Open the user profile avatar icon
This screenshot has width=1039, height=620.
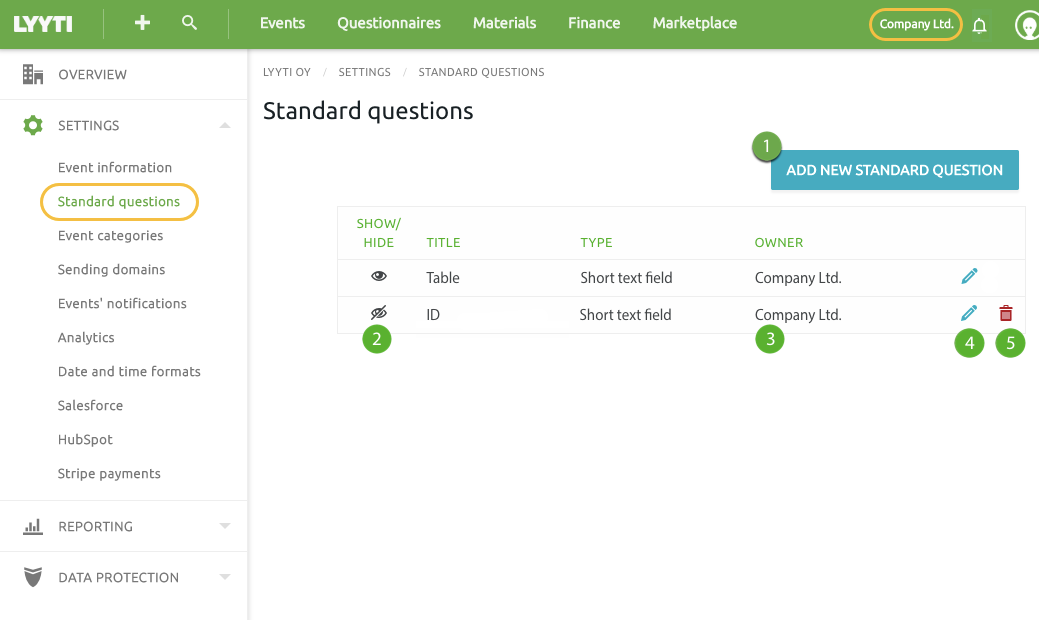pos(1027,26)
